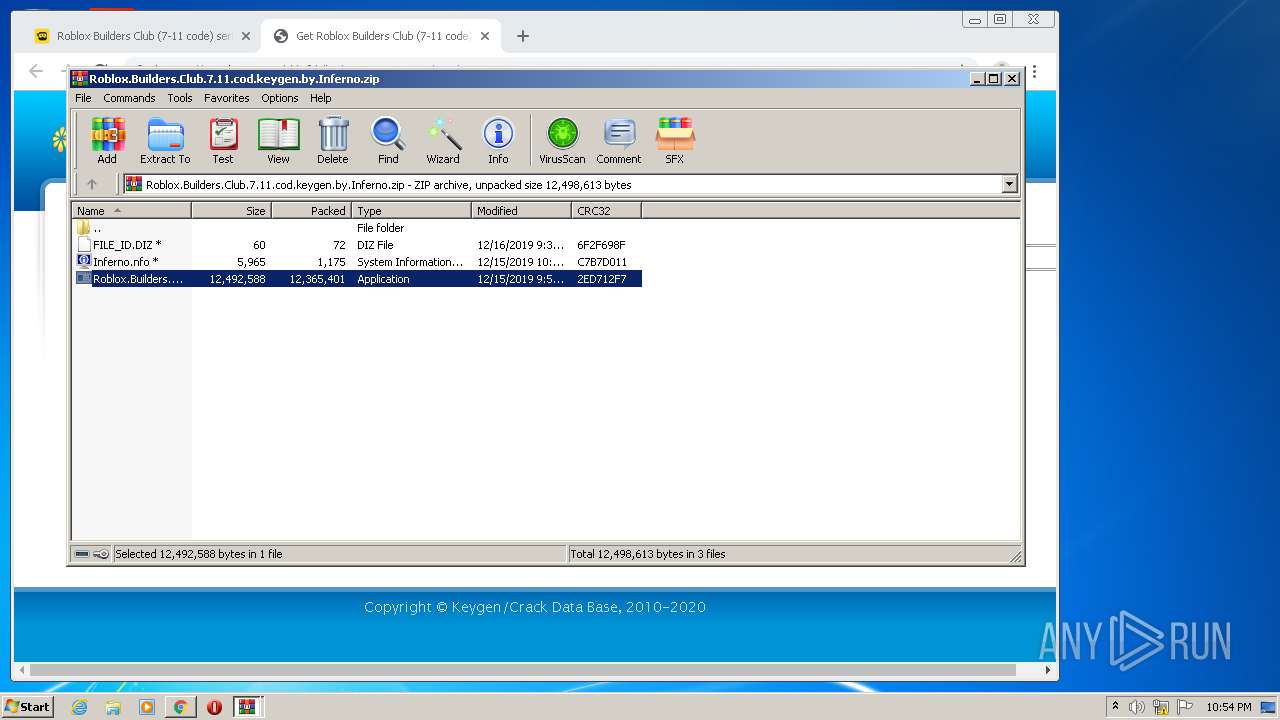The image size is (1280, 720).
Task: Select the Roblox.Builders application file
Action: [358, 279]
